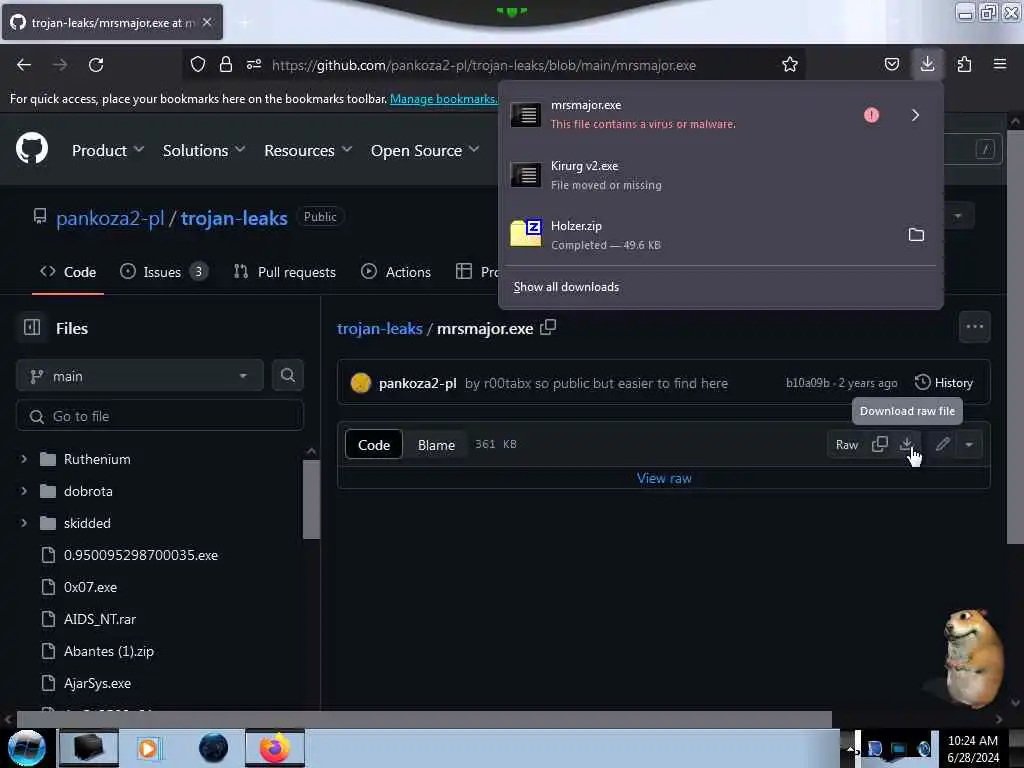Image resolution: width=1024 pixels, height=768 pixels.
Task: Show details arrow for mrsmajor.exe download
Action: 915,115
